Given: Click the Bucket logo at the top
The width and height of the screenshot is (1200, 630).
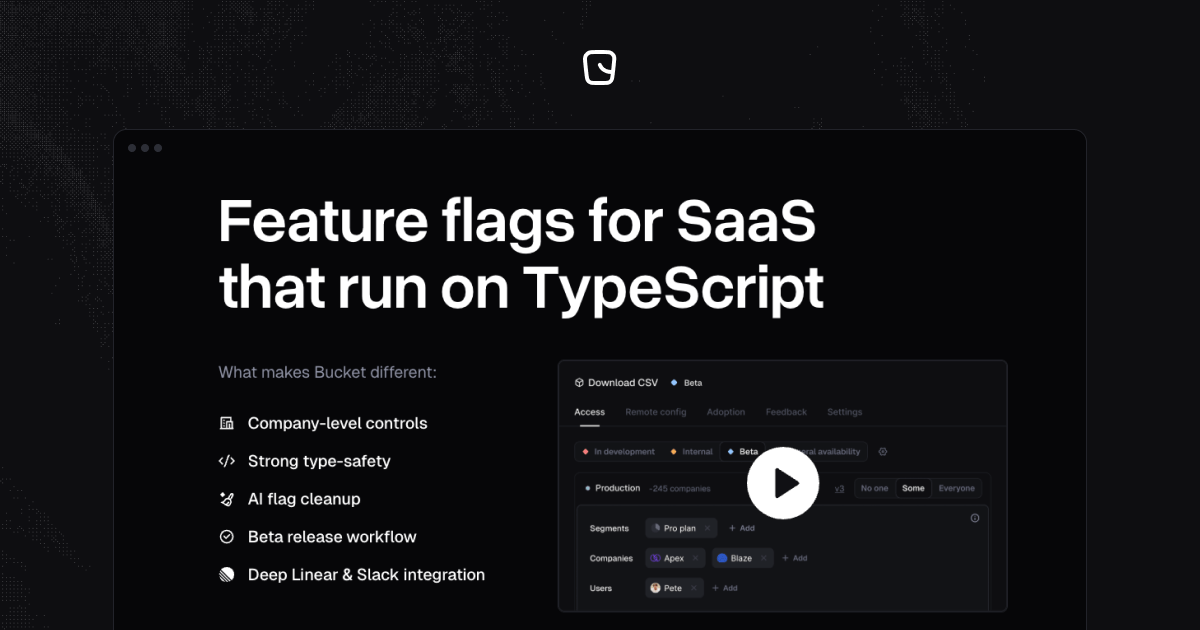Looking at the screenshot, I should pos(599,68).
